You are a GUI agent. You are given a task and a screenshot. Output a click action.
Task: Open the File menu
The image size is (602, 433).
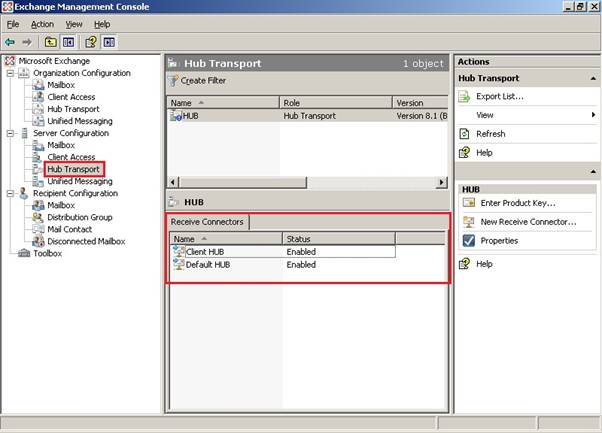(x=13, y=24)
